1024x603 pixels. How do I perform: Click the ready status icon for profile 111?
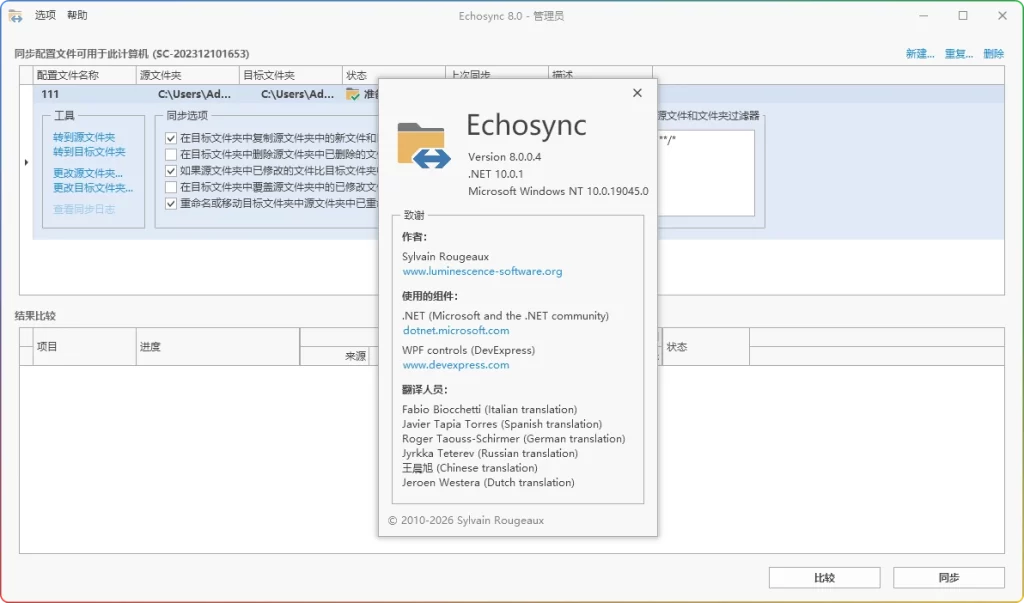coord(354,92)
